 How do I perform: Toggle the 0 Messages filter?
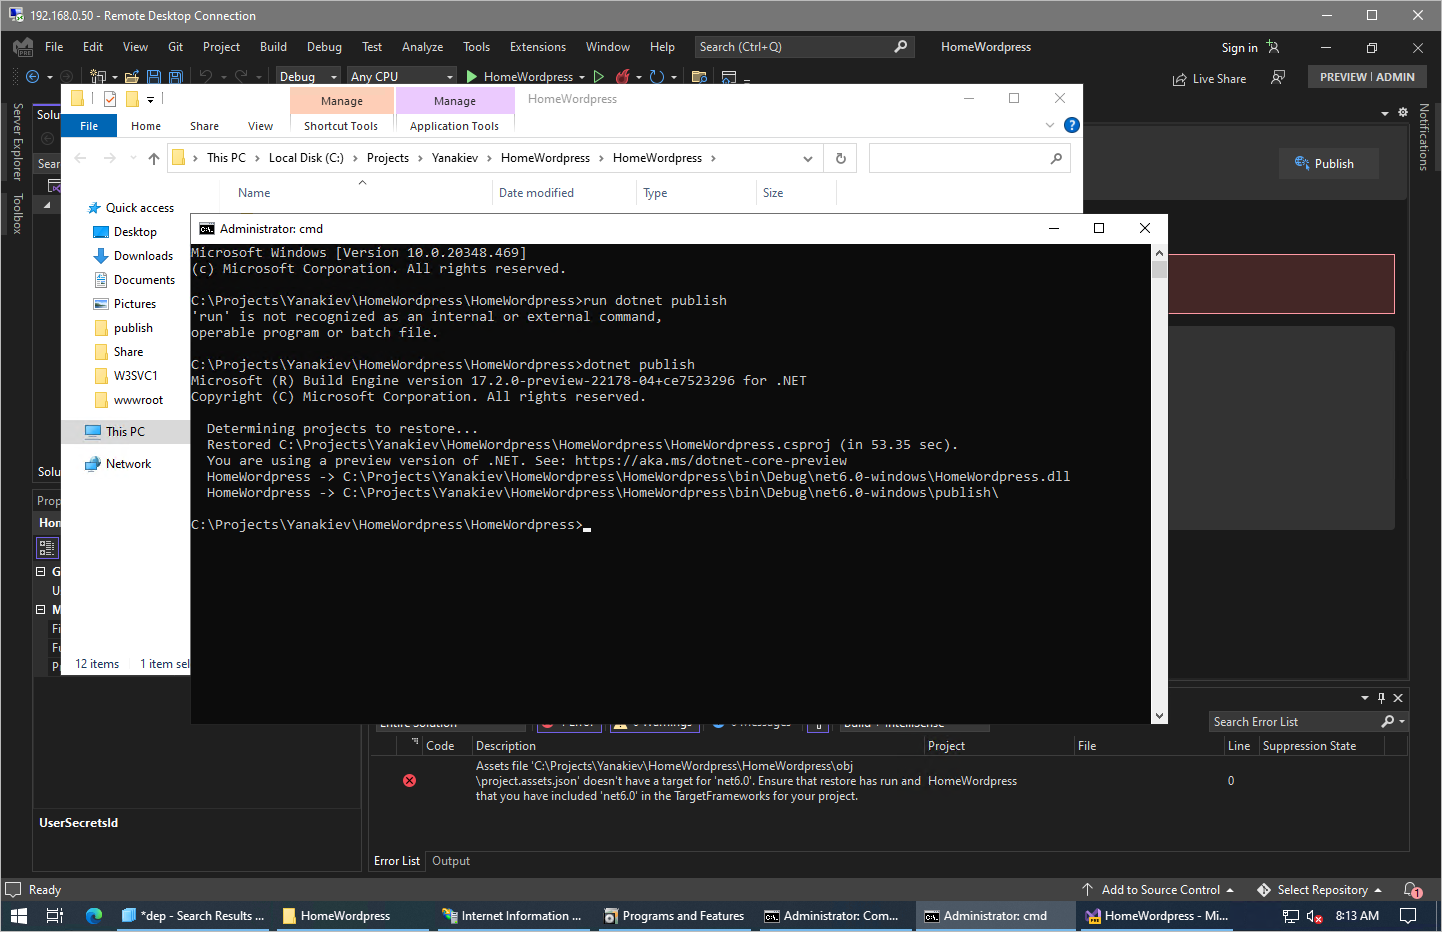751,722
